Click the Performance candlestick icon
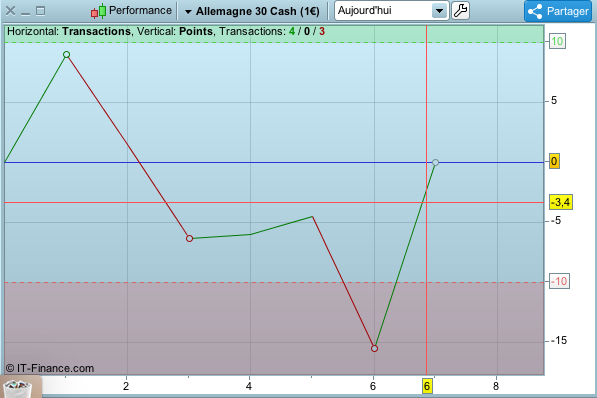The image size is (597, 398). [x=98, y=11]
